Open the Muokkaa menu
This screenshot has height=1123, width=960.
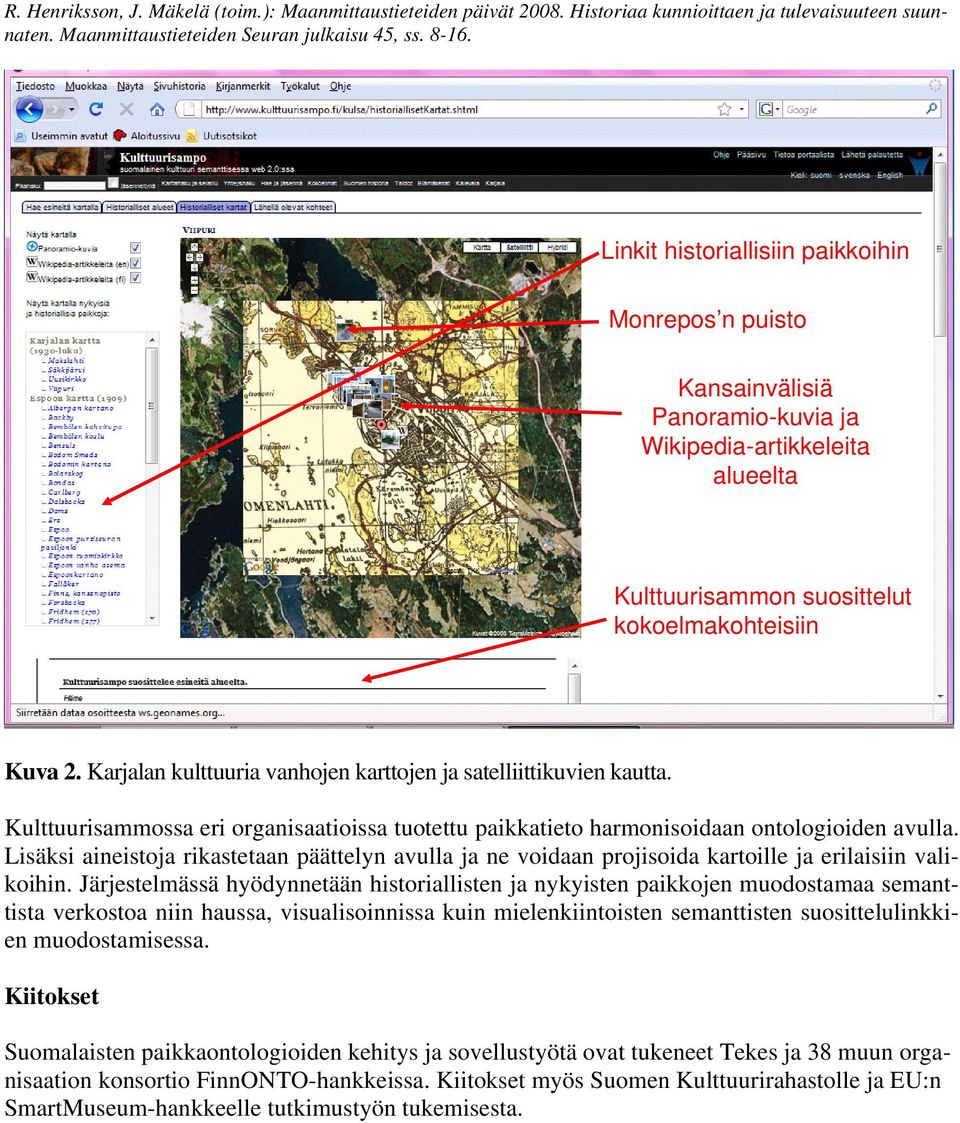(86, 86)
